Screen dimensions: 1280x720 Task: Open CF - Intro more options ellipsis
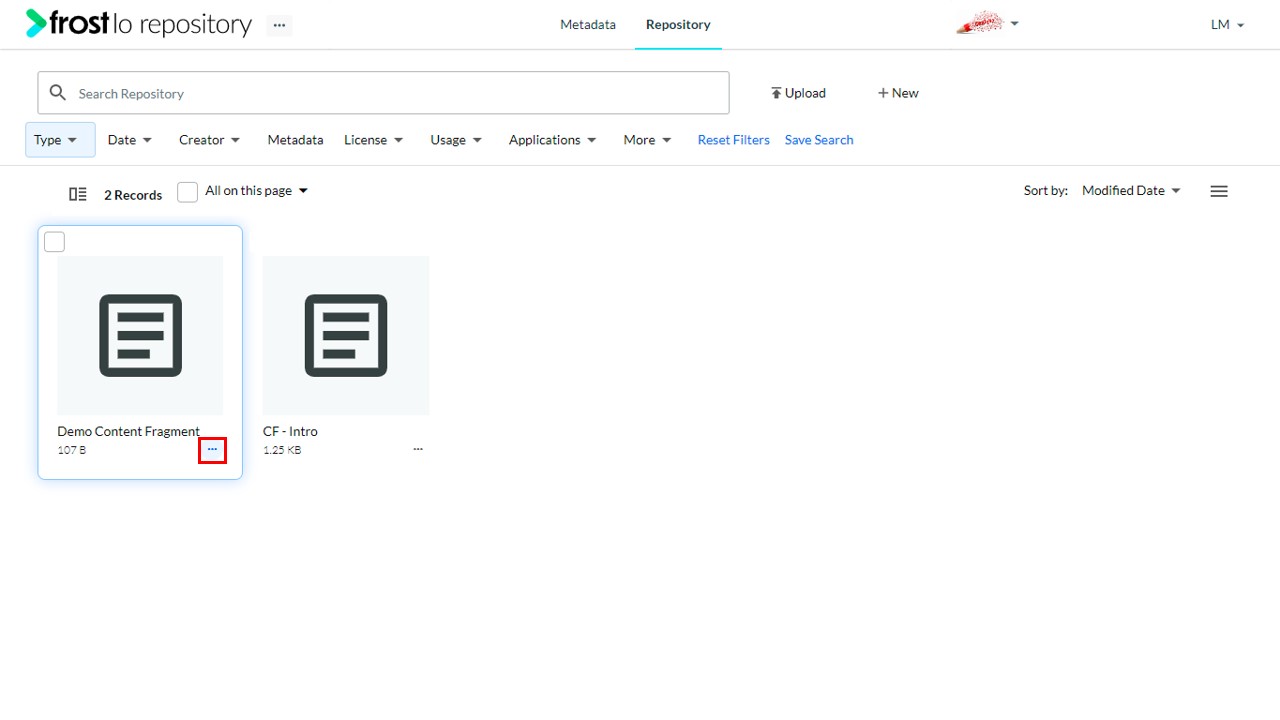pyautogui.click(x=418, y=450)
